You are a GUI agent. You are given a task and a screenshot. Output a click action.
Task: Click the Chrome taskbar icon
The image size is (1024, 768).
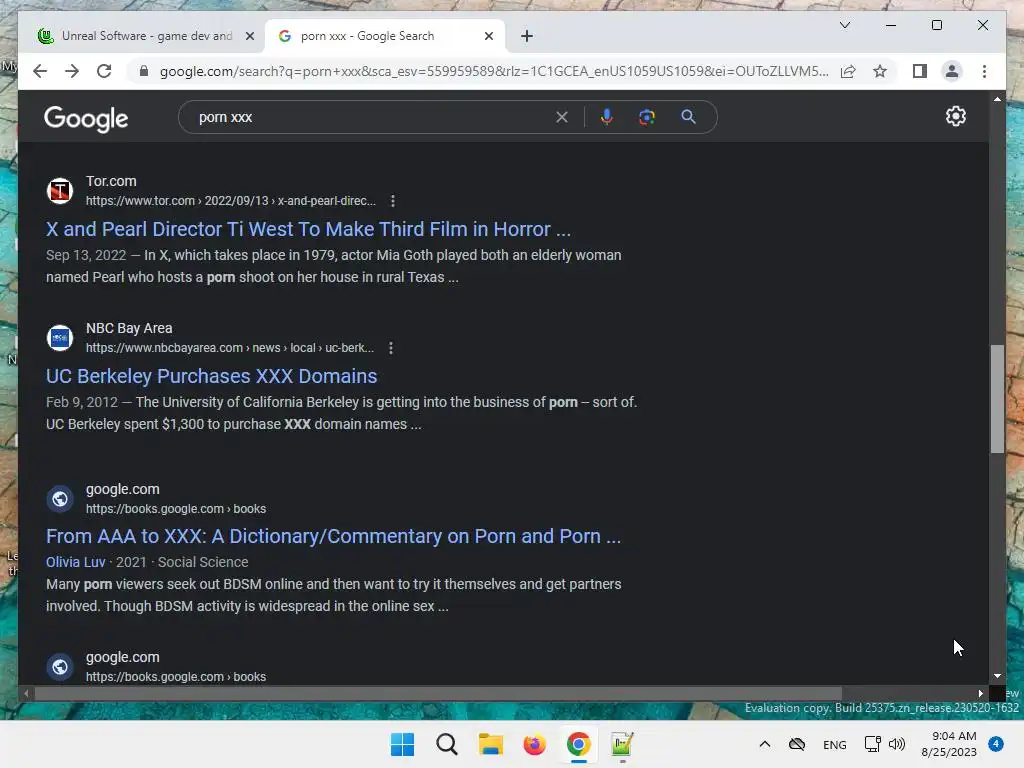579,744
